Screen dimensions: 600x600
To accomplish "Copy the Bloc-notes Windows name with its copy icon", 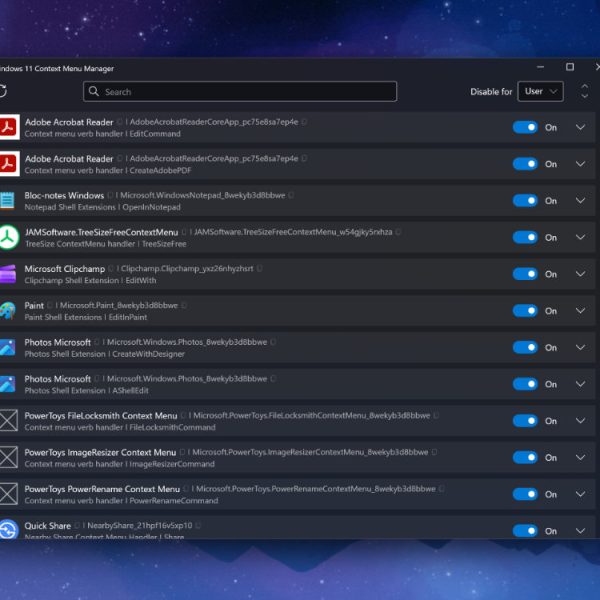I will pos(110,195).
